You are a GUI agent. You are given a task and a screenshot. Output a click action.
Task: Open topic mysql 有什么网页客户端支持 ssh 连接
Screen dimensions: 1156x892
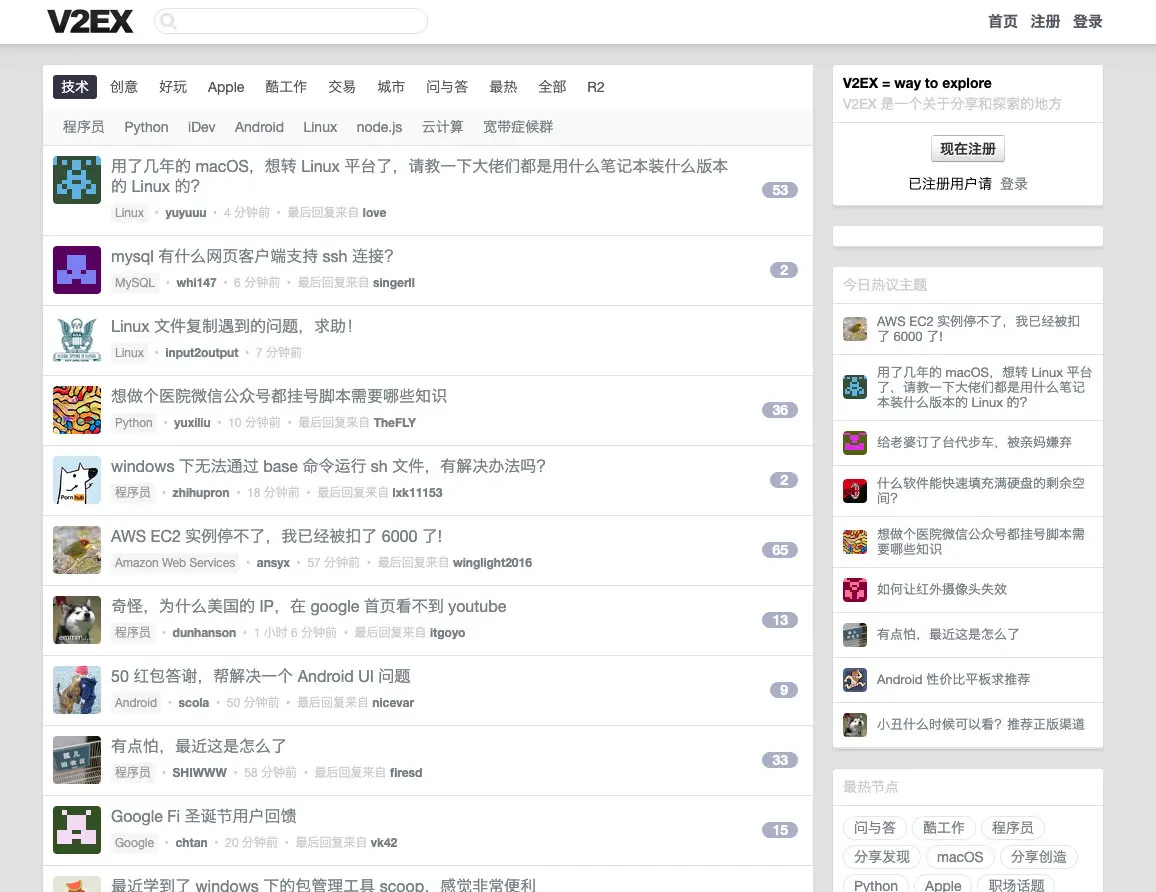coord(252,256)
